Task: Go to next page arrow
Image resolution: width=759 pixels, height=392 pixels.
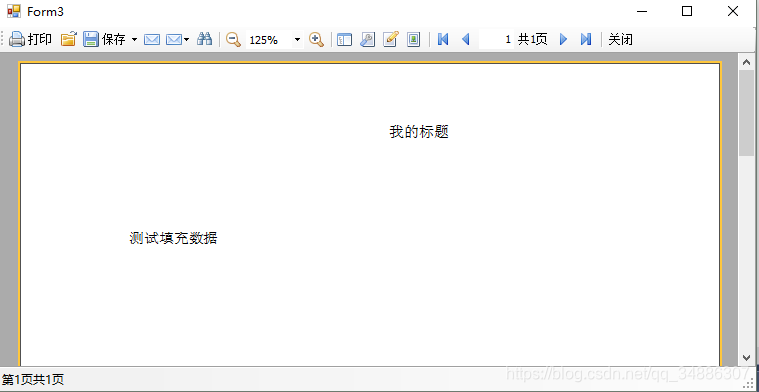Action: tap(563, 39)
